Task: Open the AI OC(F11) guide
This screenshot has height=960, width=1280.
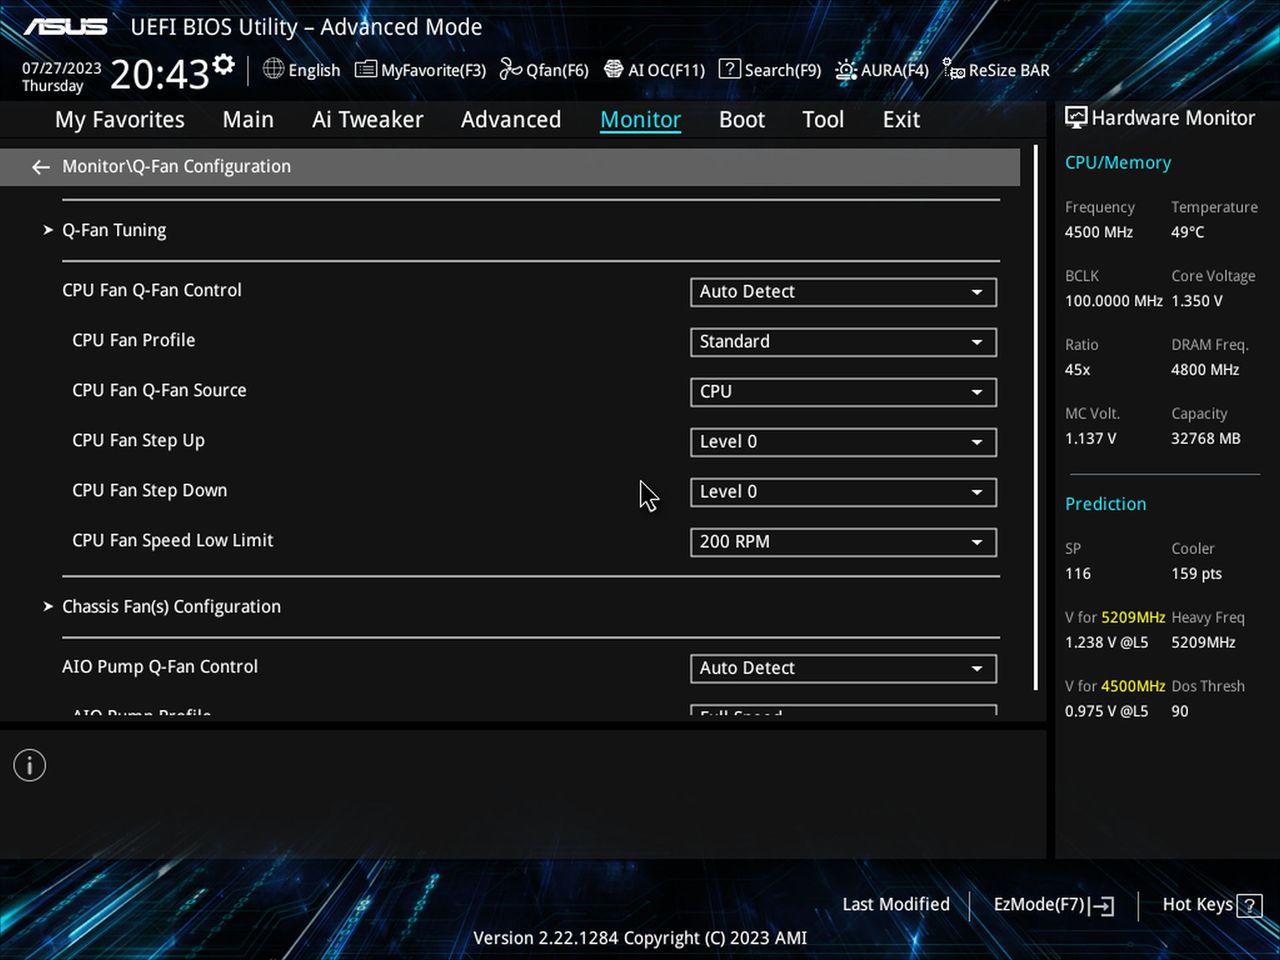Action: coord(654,70)
